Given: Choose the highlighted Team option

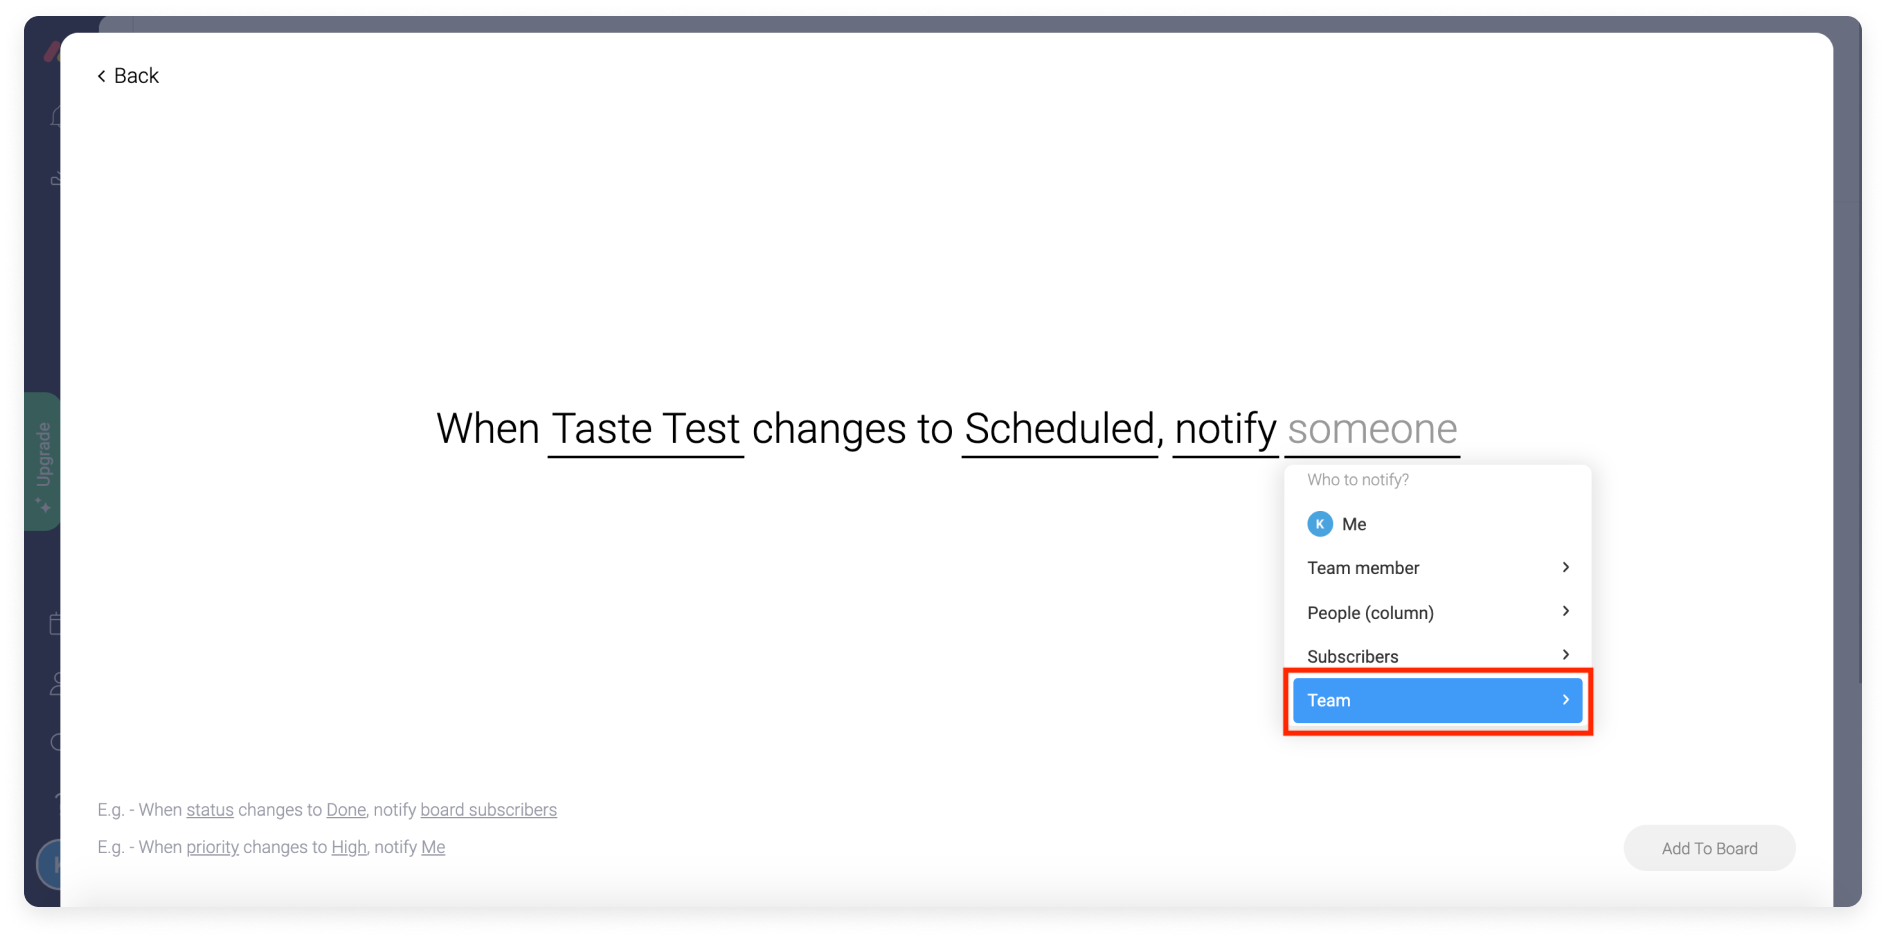Looking at the screenshot, I should pyautogui.click(x=1438, y=700).
